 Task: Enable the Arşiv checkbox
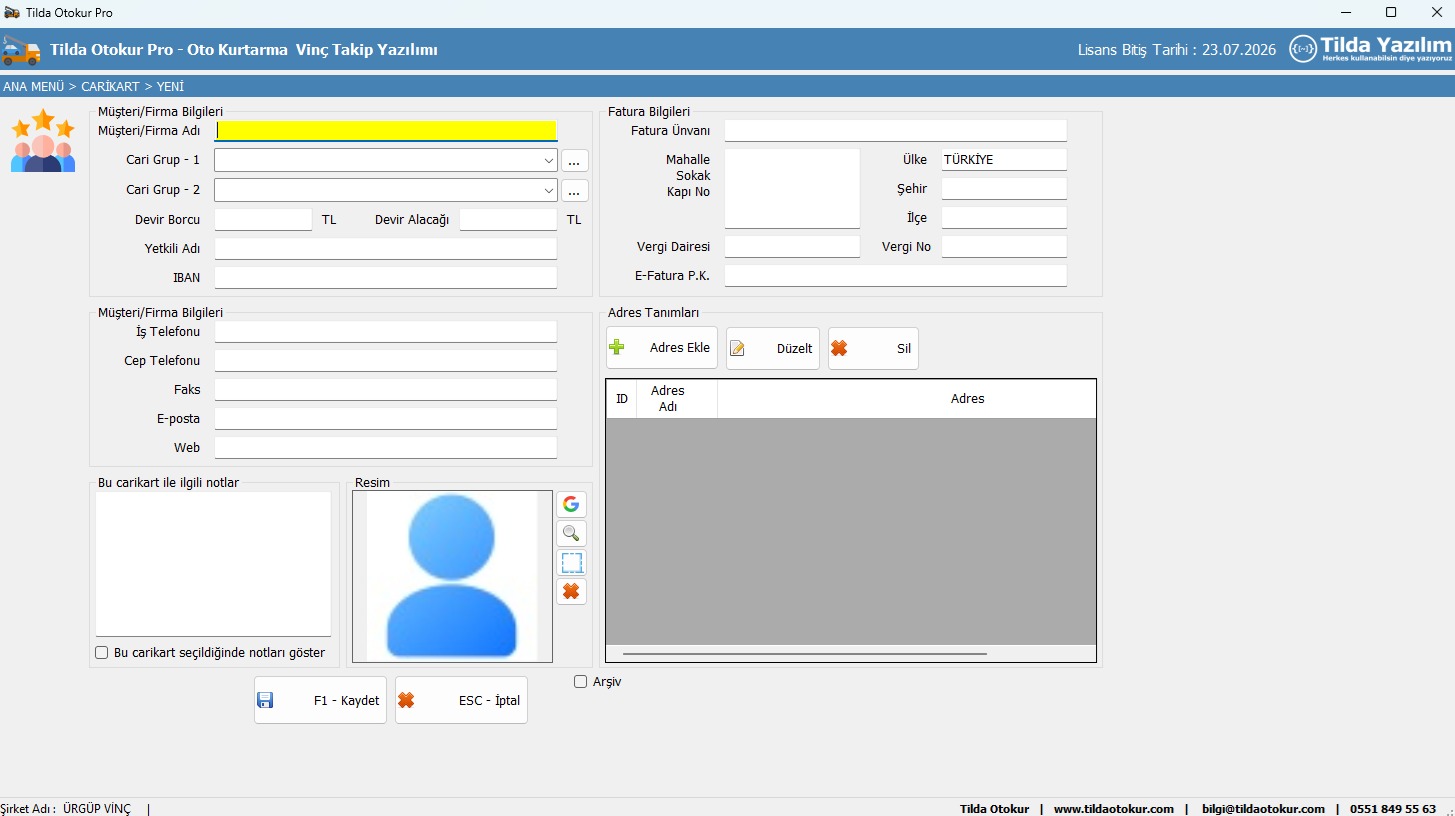coord(581,682)
